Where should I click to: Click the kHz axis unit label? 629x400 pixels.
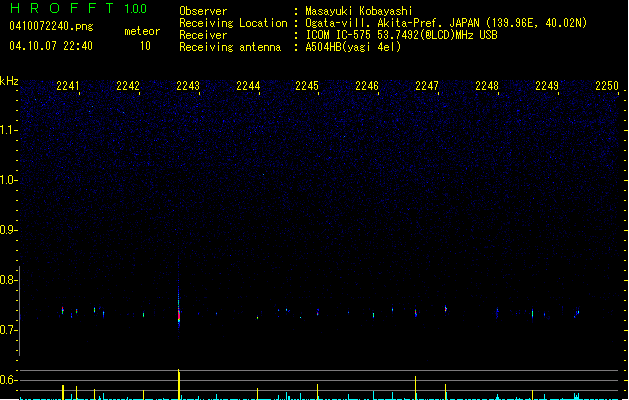(x=9, y=81)
